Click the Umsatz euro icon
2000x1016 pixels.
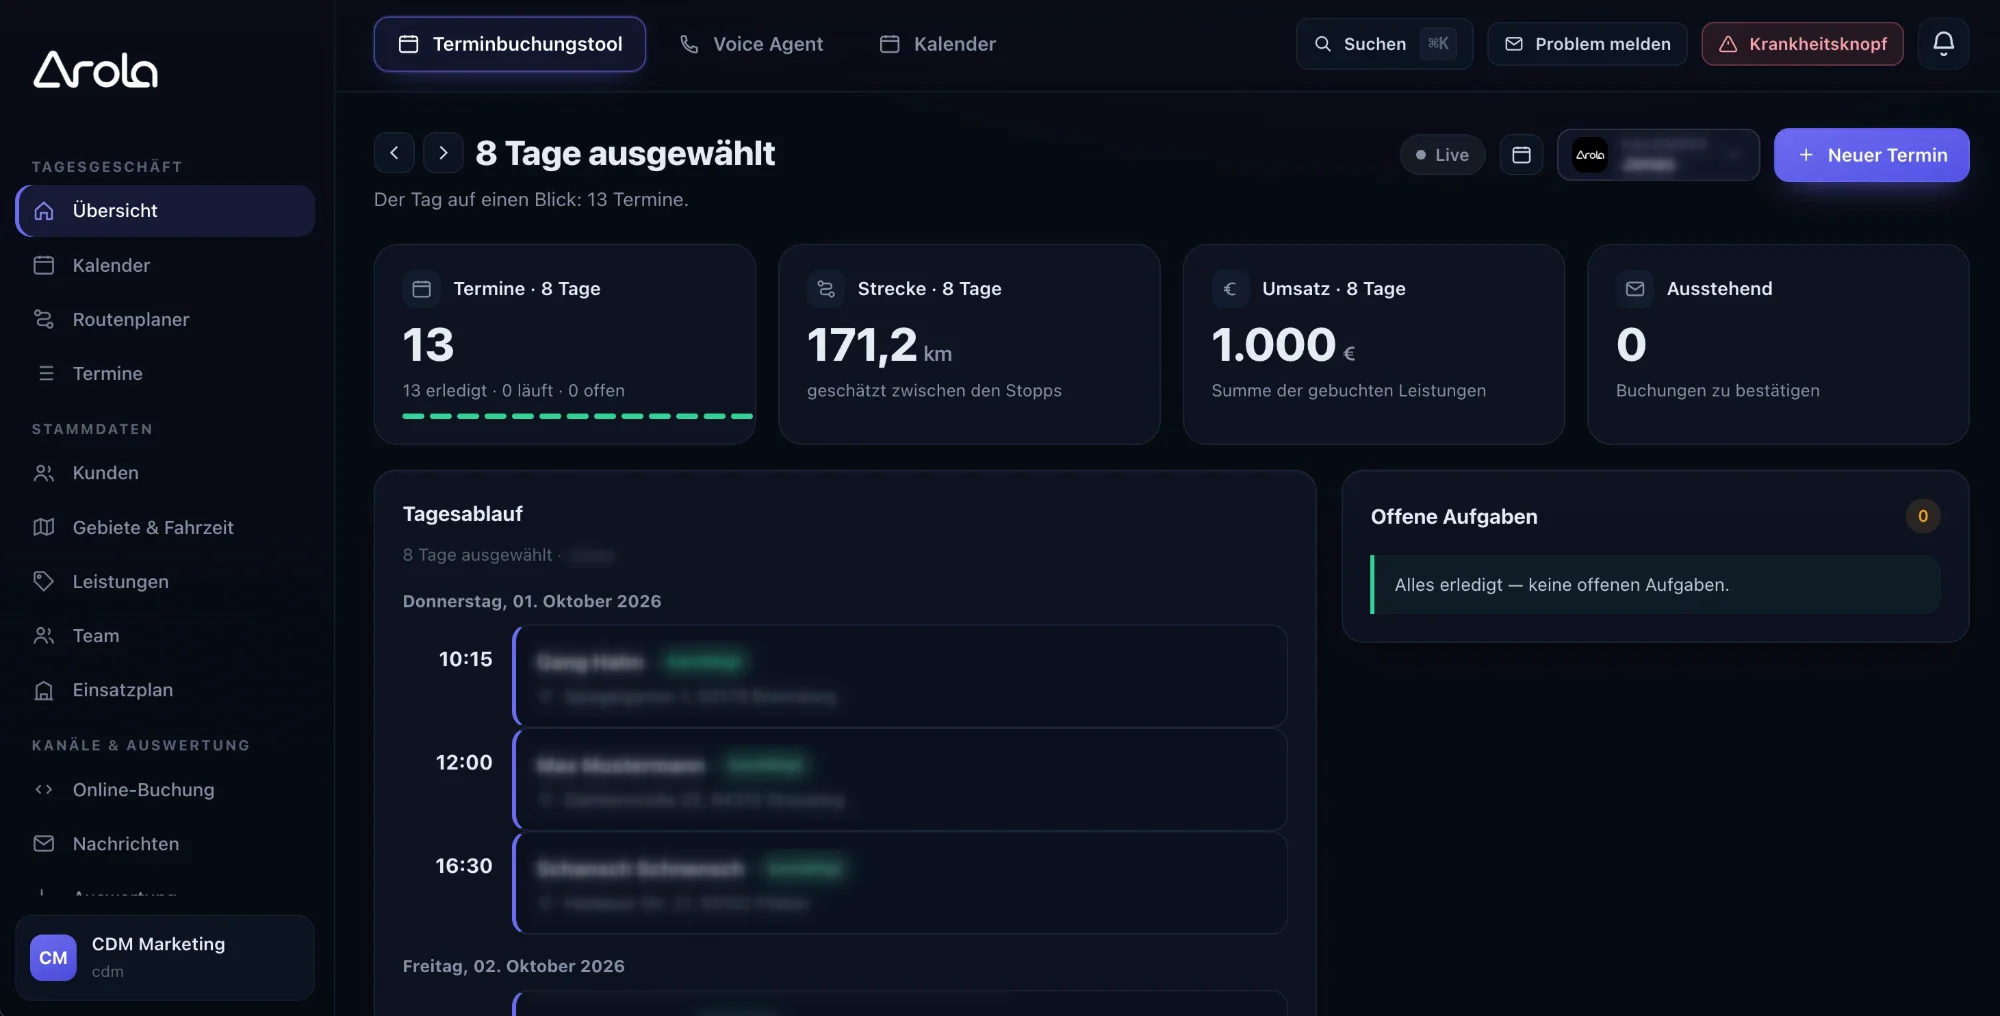click(x=1230, y=289)
